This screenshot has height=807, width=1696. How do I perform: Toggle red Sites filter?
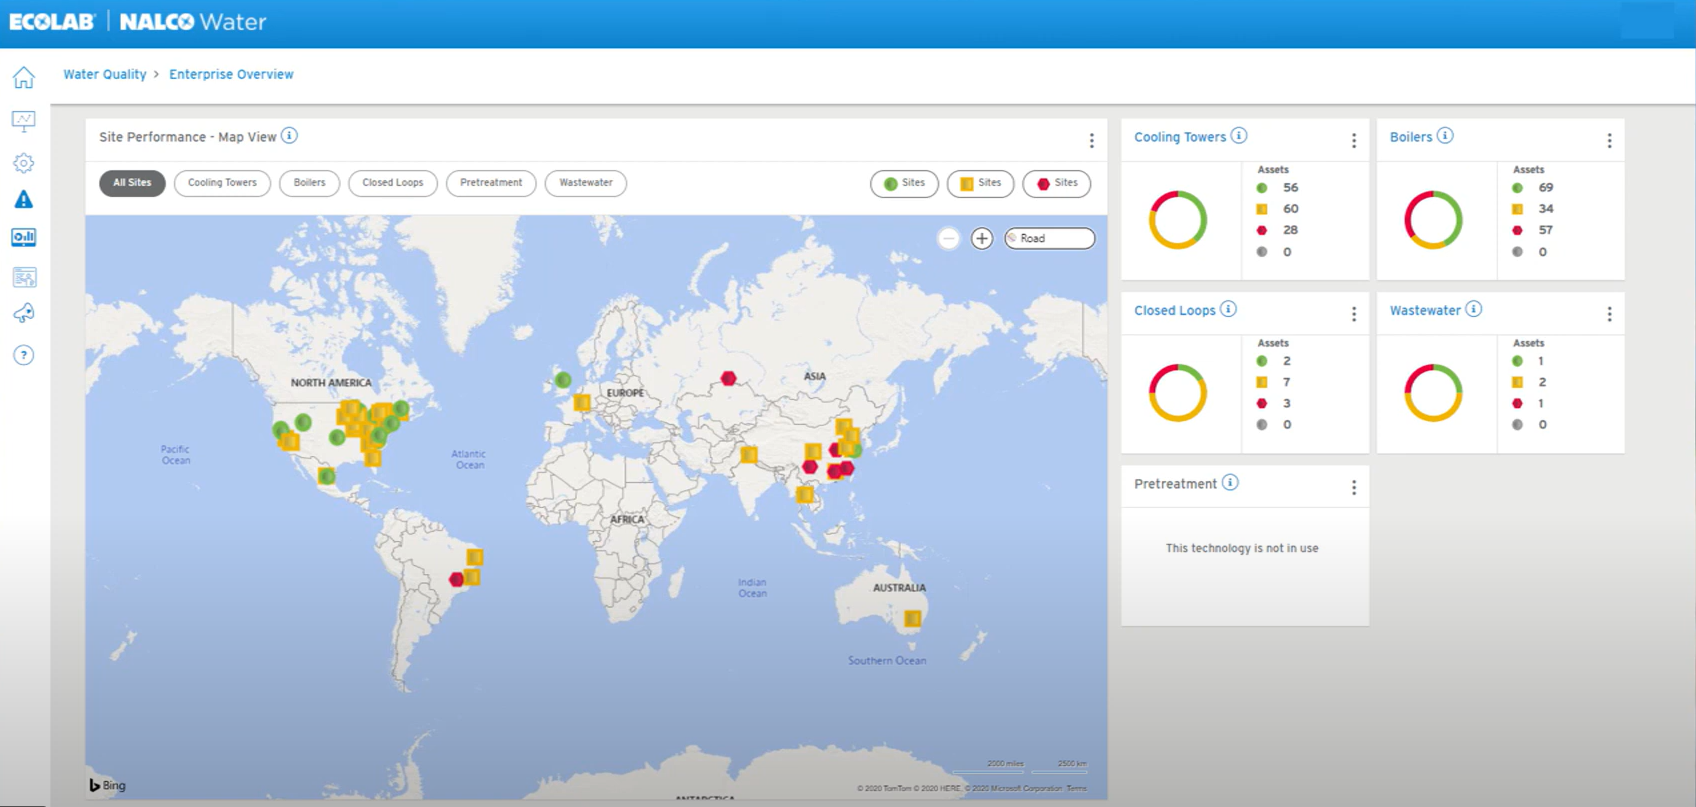pyautogui.click(x=1057, y=183)
